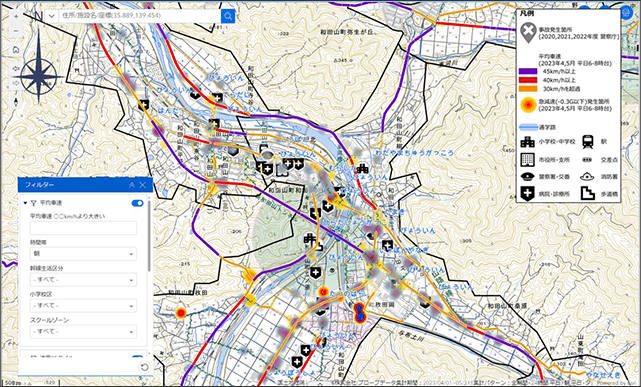Go to next extent using right arrow
Image resolution: width=641 pixels, height=387 pixels.
[16, 83]
